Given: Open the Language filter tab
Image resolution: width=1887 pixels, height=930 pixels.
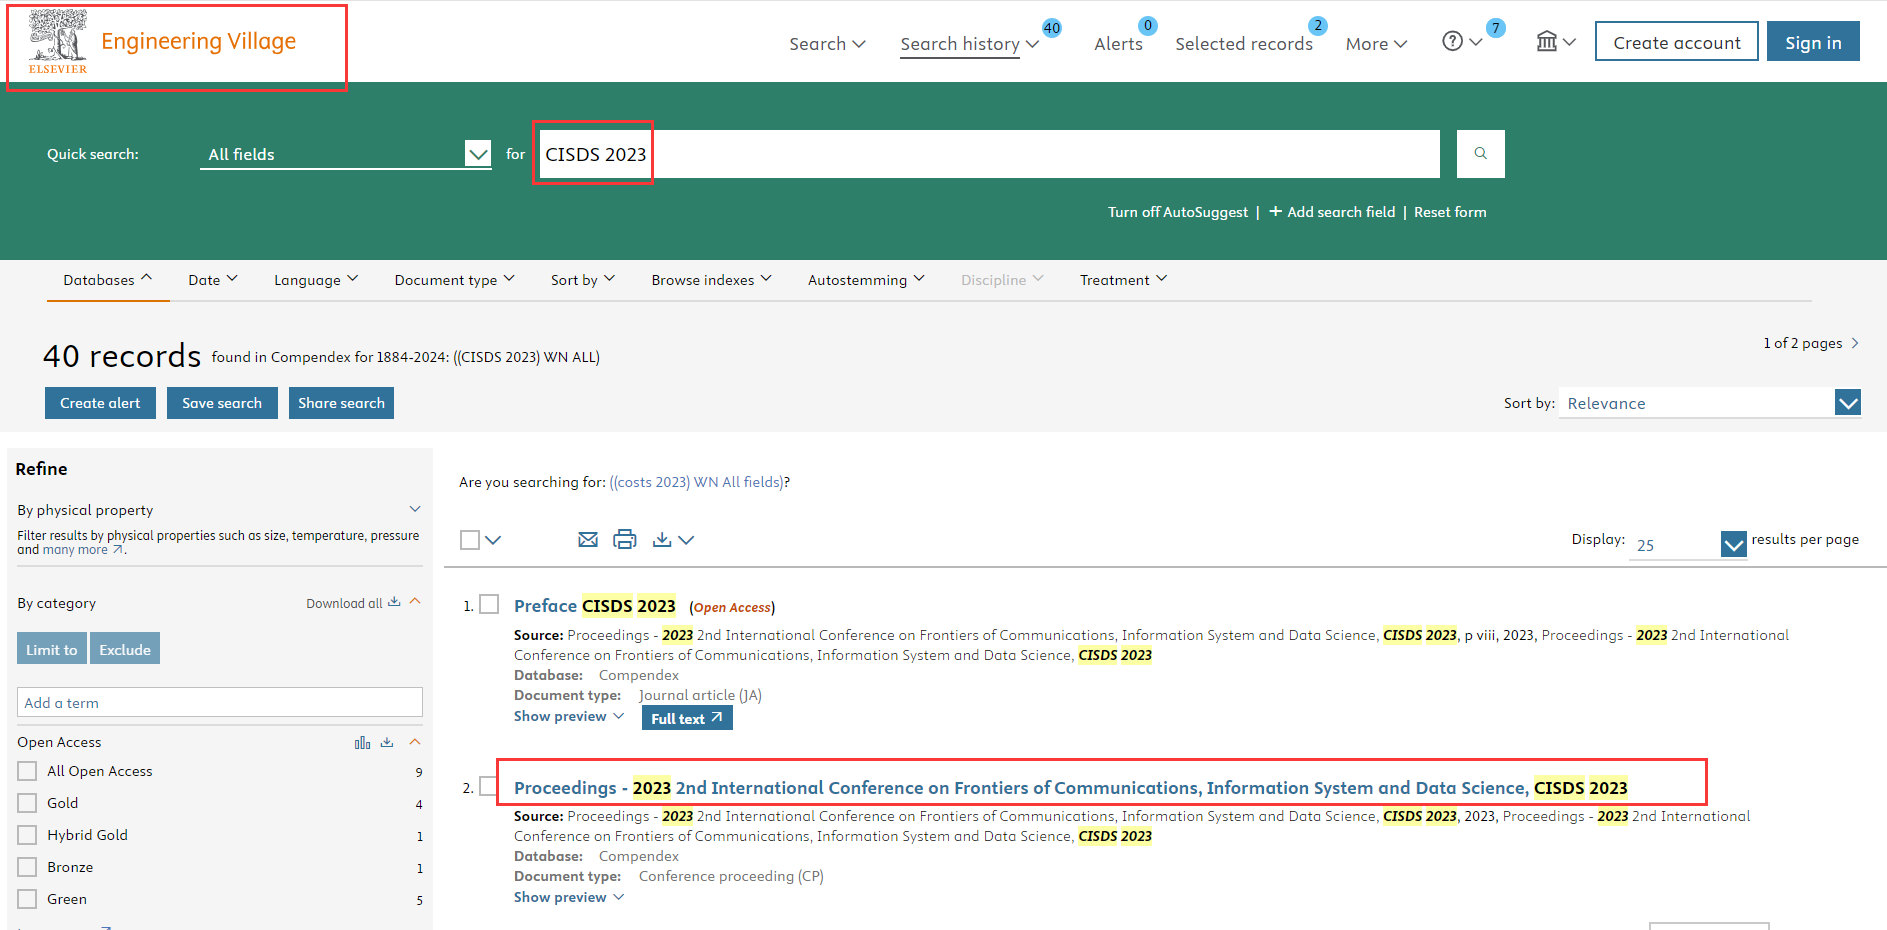Looking at the screenshot, I should [316, 280].
